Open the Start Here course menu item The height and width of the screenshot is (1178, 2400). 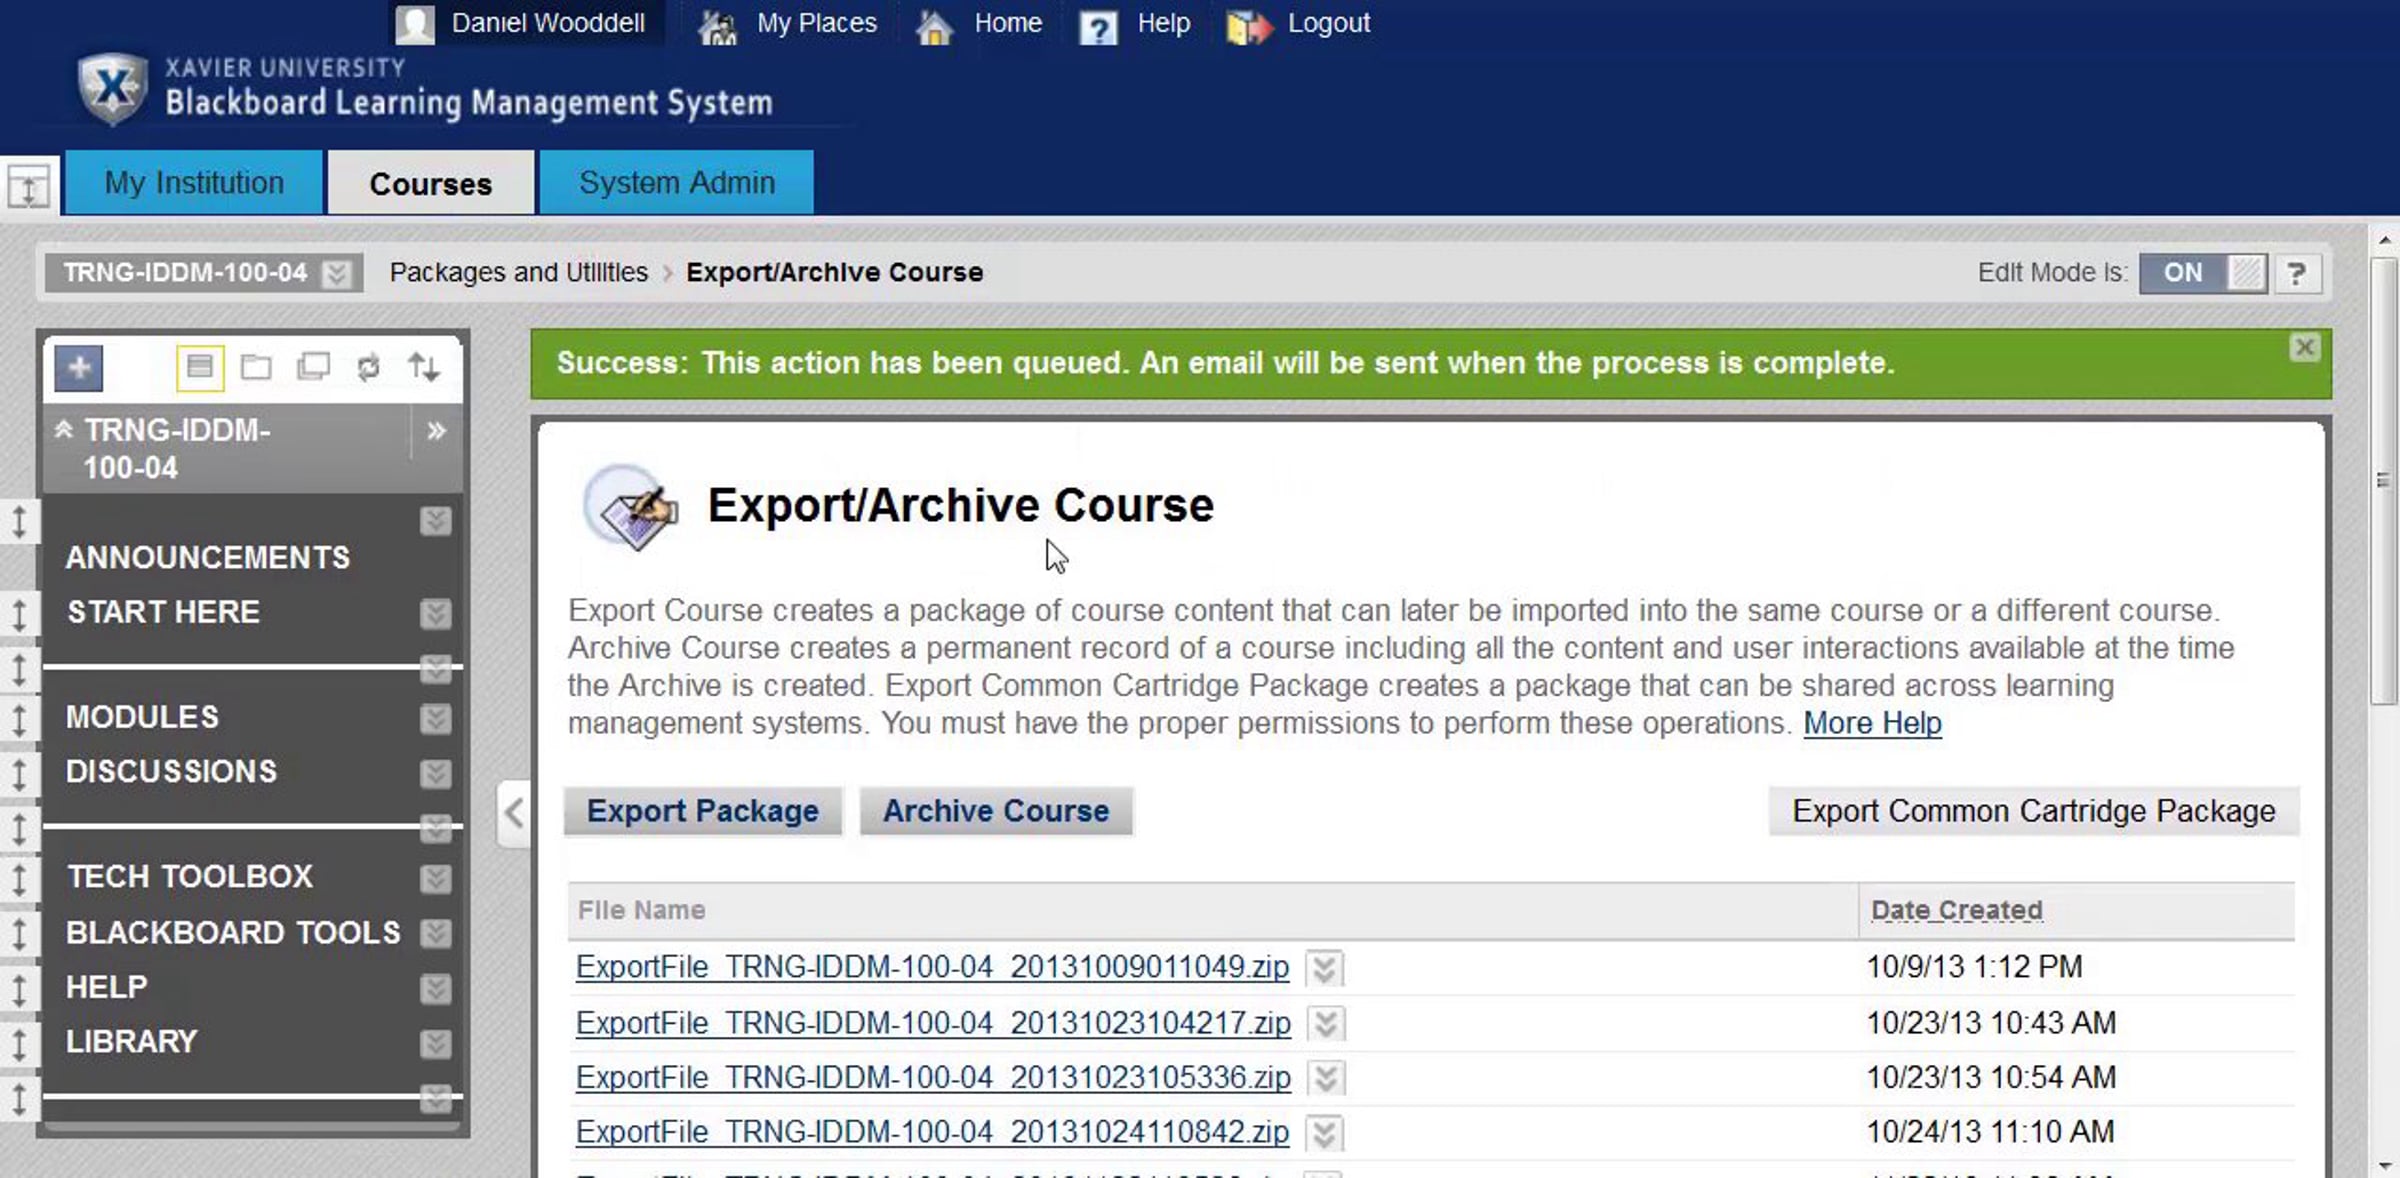pos(164,612)
